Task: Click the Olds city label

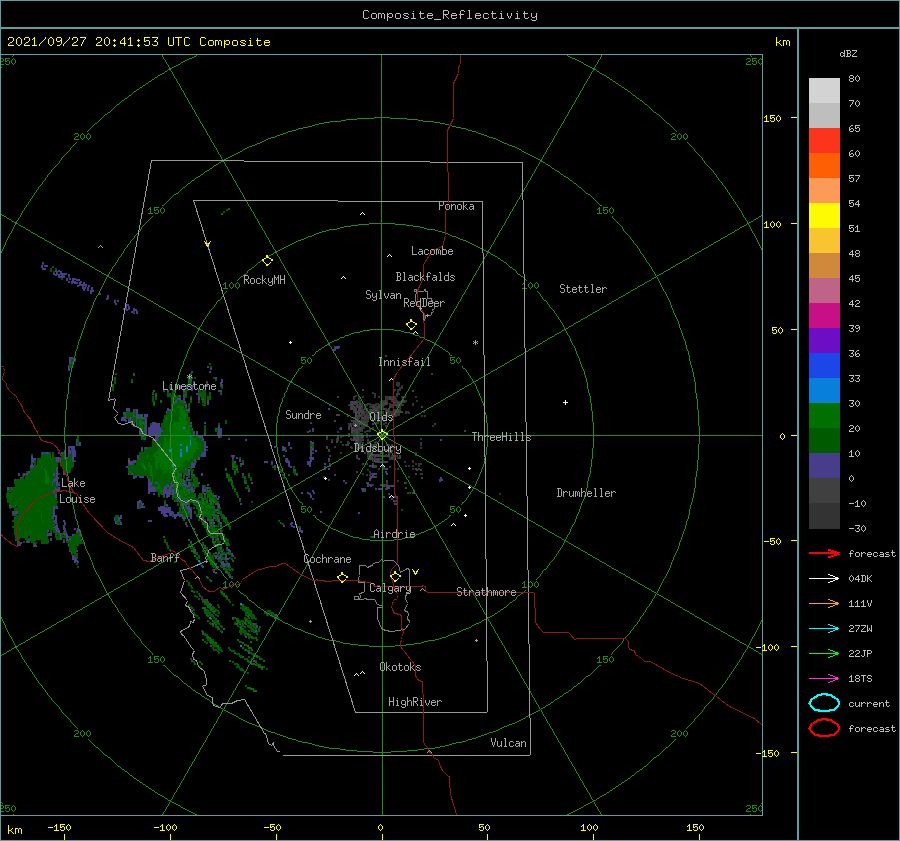Action: (x=381, y=417)
